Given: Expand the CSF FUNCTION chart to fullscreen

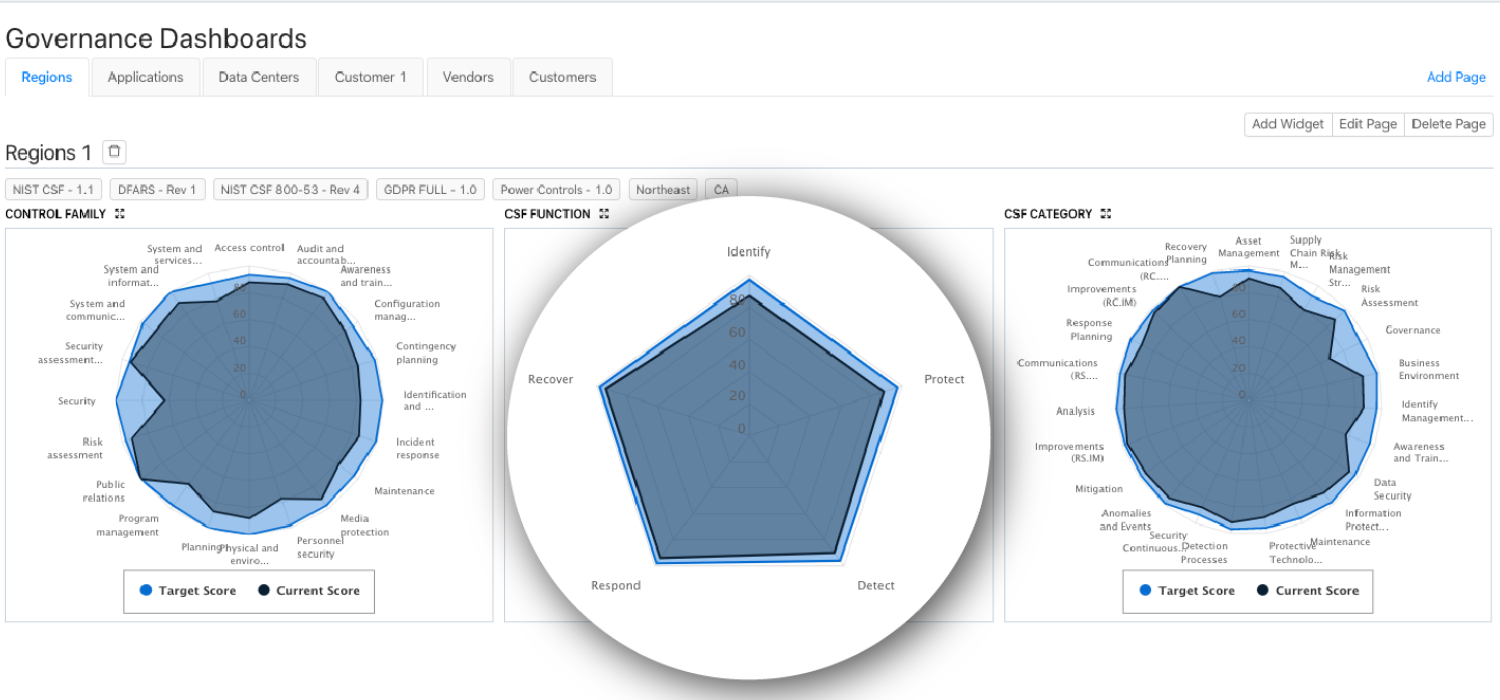Looking at the screenshot, I should click(x=603, y=213).
